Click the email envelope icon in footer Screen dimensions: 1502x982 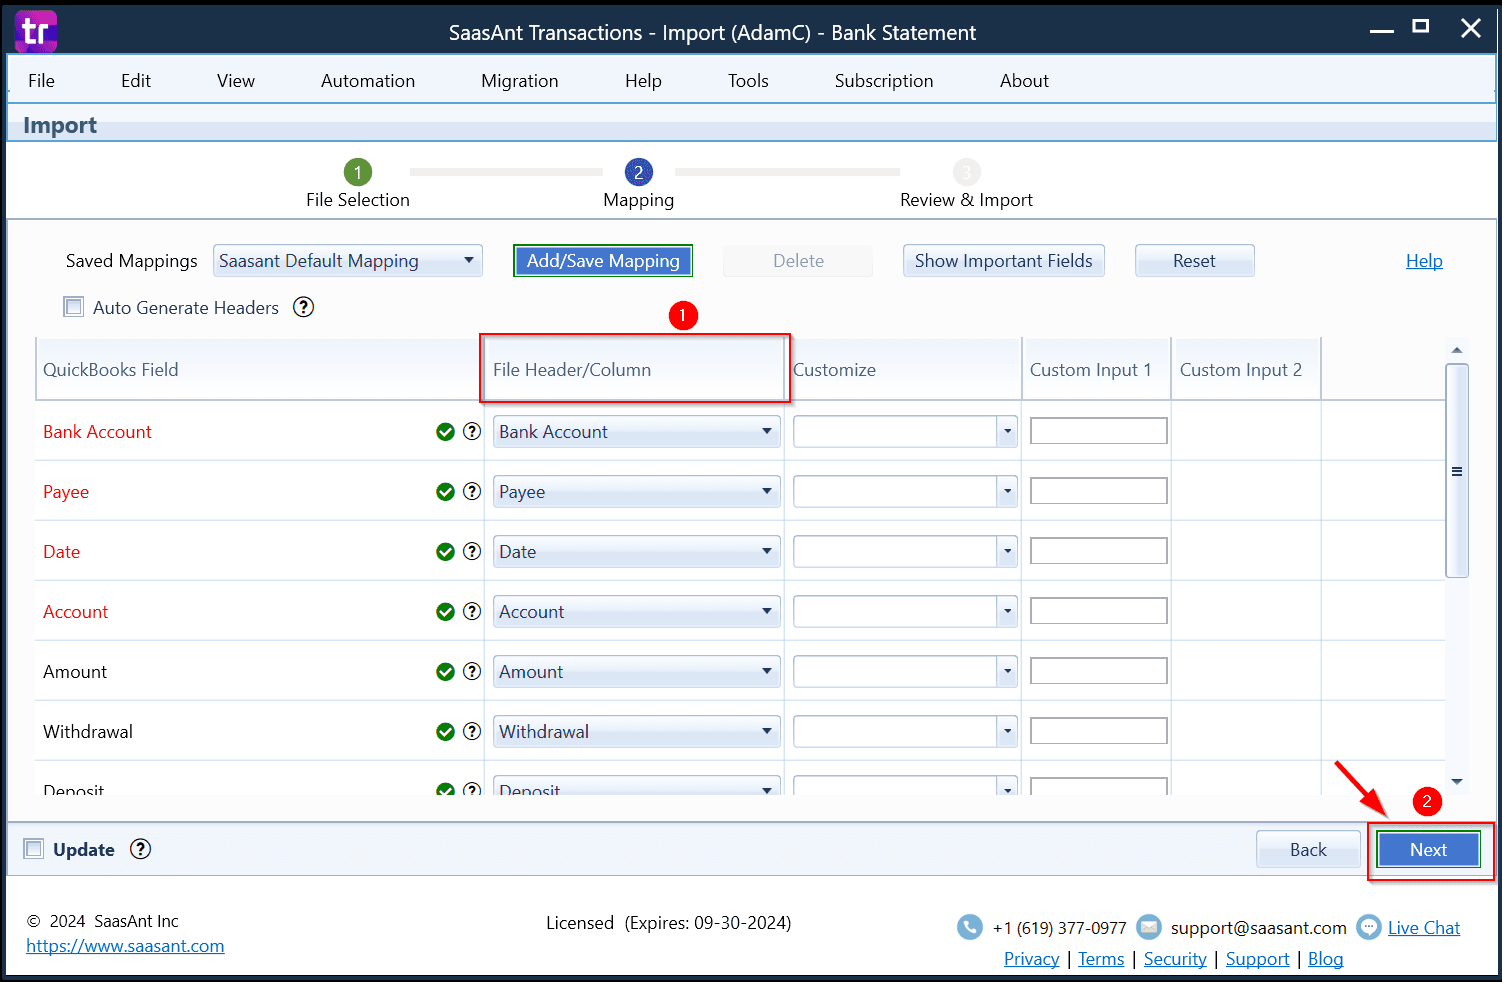tap(1149, 927)
